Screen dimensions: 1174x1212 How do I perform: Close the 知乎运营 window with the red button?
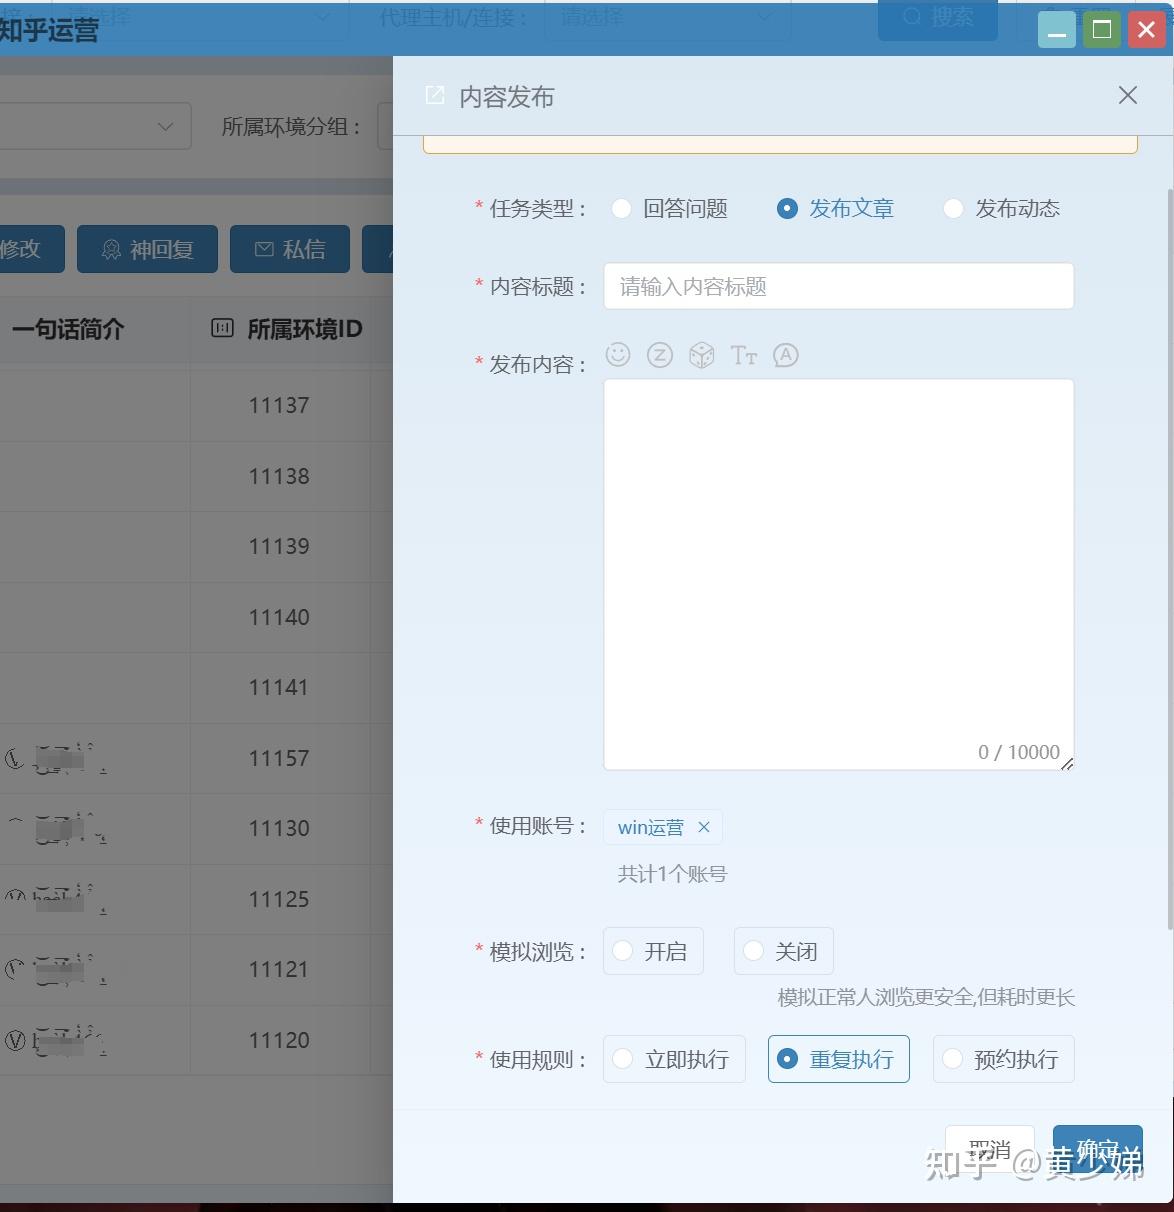pyautogui.click(x=1146, y=30)
